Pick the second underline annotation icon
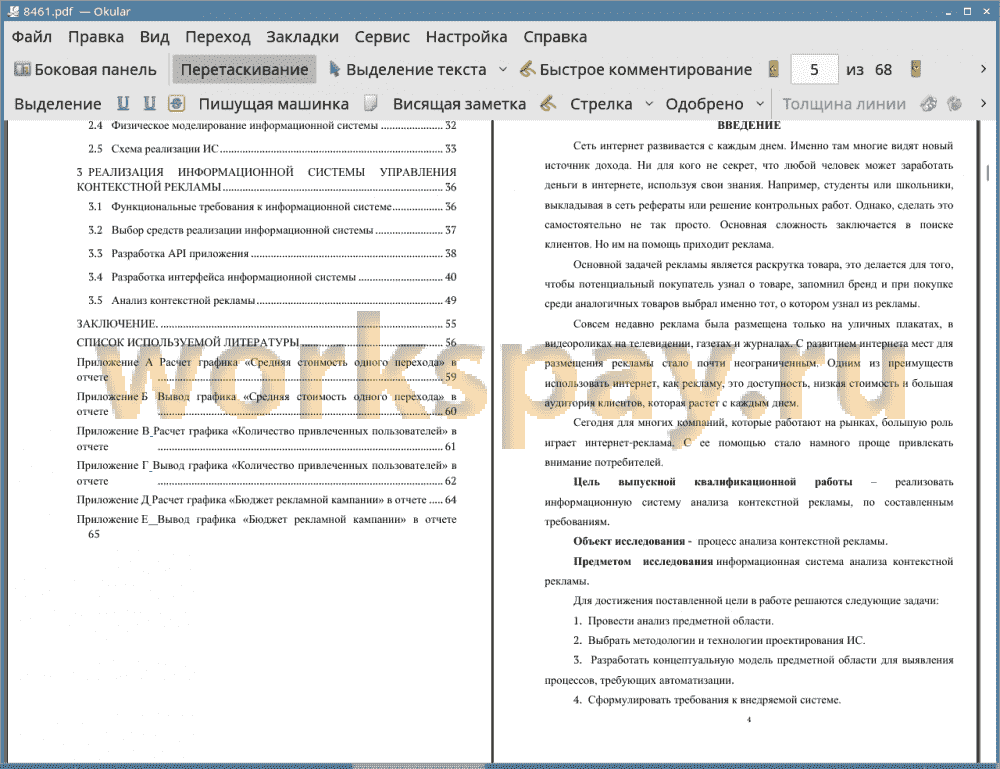The image size is (1000, 769). pos(149,103)
